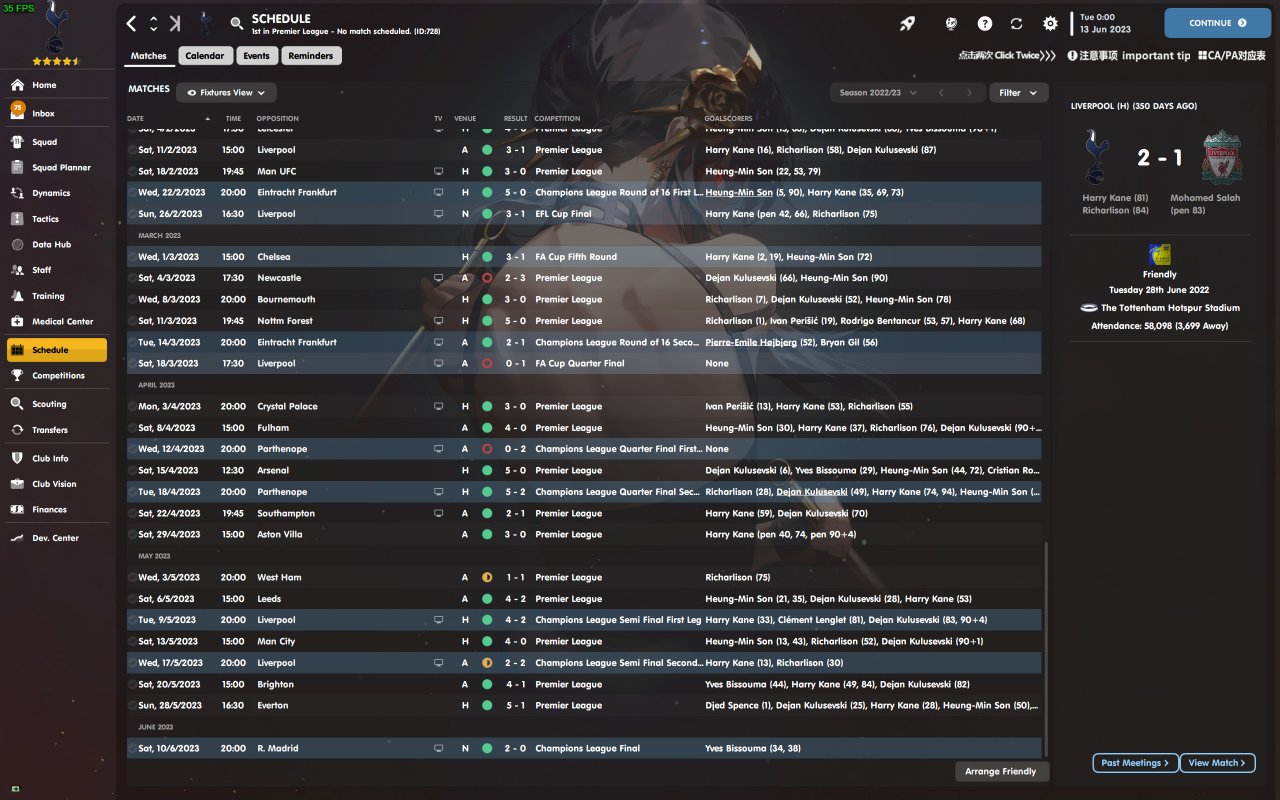Click "R. Madrid" opposition name
Image resolution: width=1280 pixels, height=800 pixels.
(x=277, y=748)
